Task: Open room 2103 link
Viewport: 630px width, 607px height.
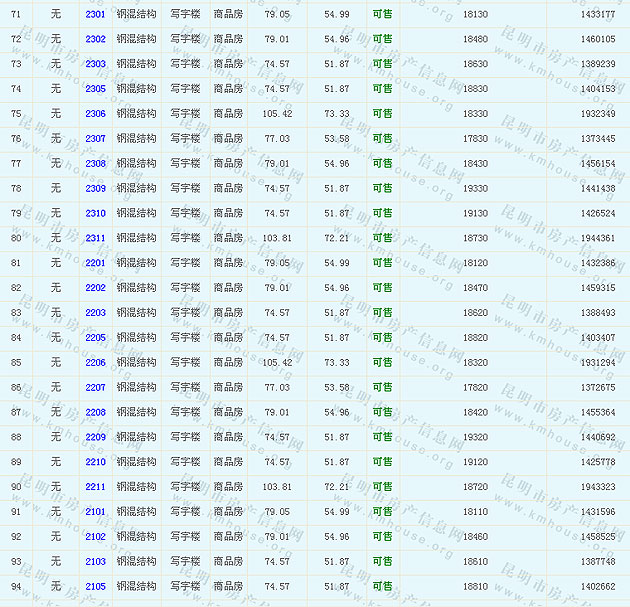Action: [95, 561]
